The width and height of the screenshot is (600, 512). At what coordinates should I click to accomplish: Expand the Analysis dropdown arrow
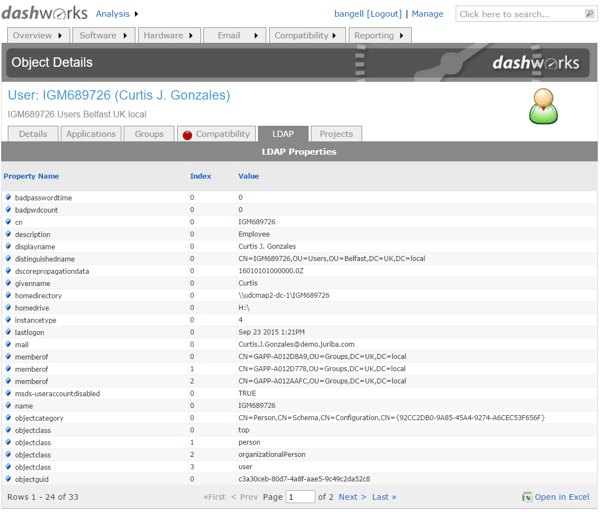click(136, 14)
